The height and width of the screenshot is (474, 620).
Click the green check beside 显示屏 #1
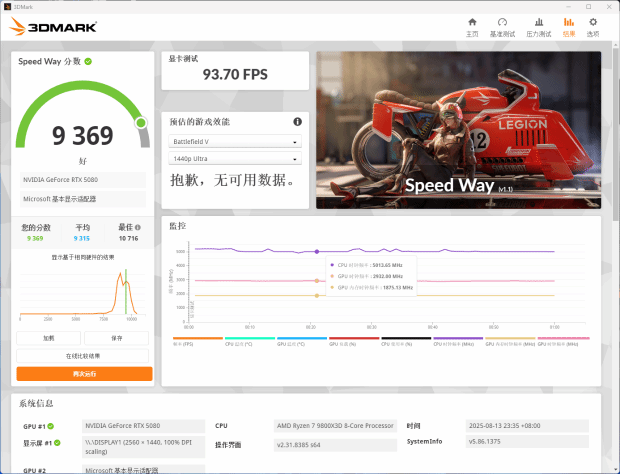pos(57,443)
